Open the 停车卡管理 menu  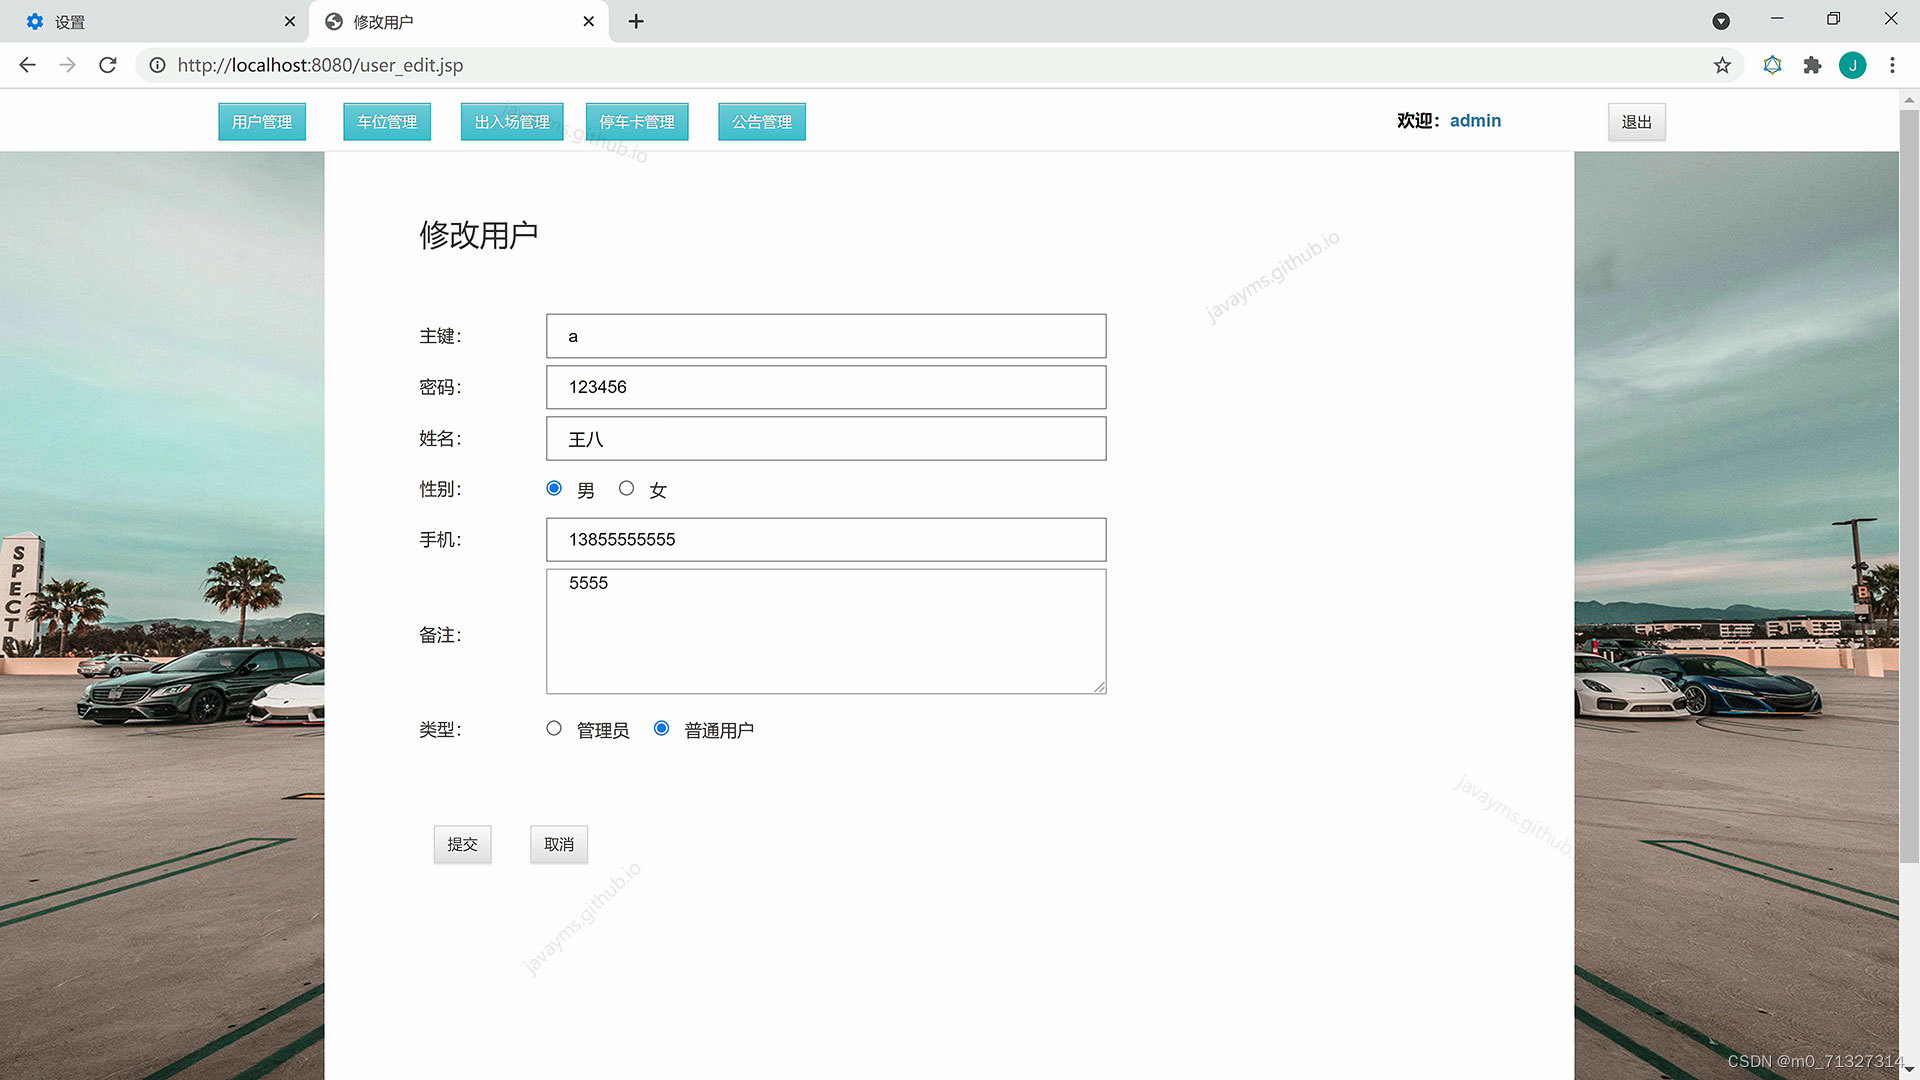pos(637,122)
